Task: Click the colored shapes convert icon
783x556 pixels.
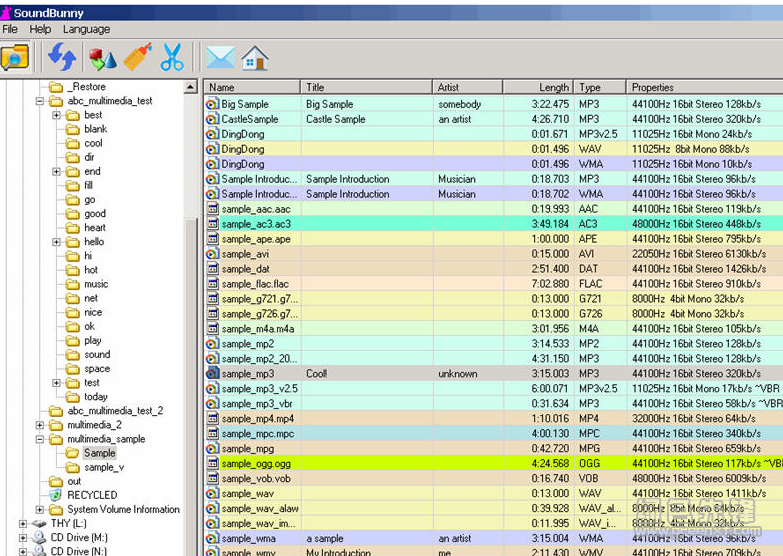Action: click(x=103, y=58)
